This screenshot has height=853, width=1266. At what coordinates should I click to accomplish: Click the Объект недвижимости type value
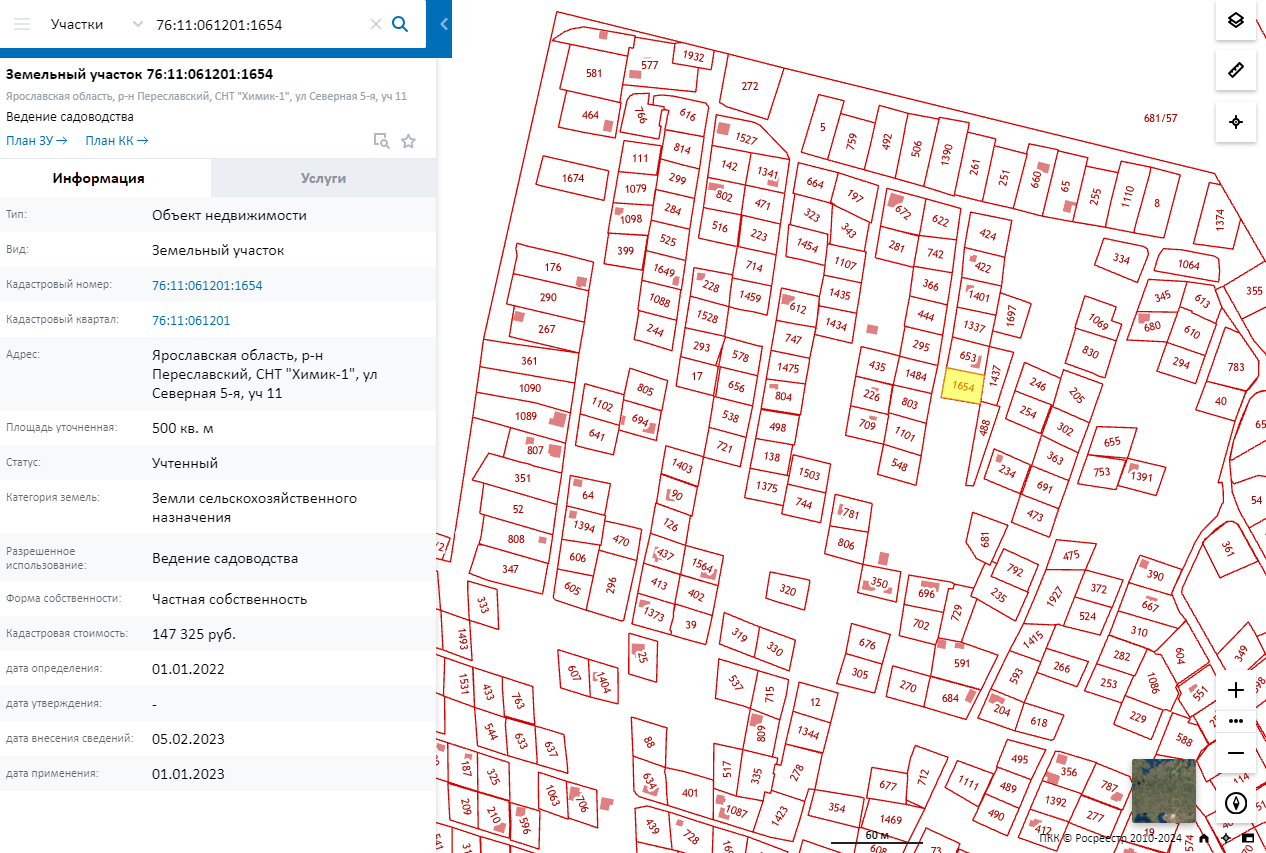point(229,215)
